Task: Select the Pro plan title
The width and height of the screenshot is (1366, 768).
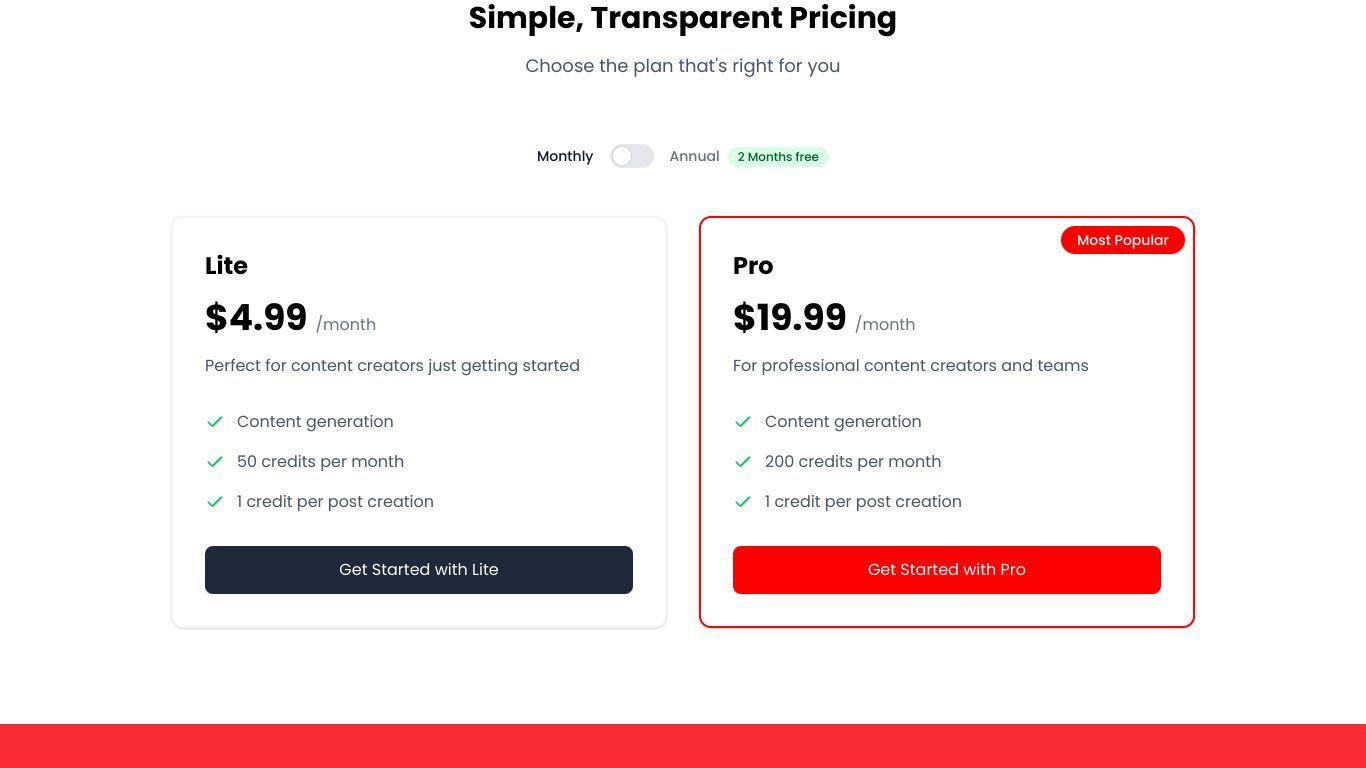Action: tap(753, 266)
